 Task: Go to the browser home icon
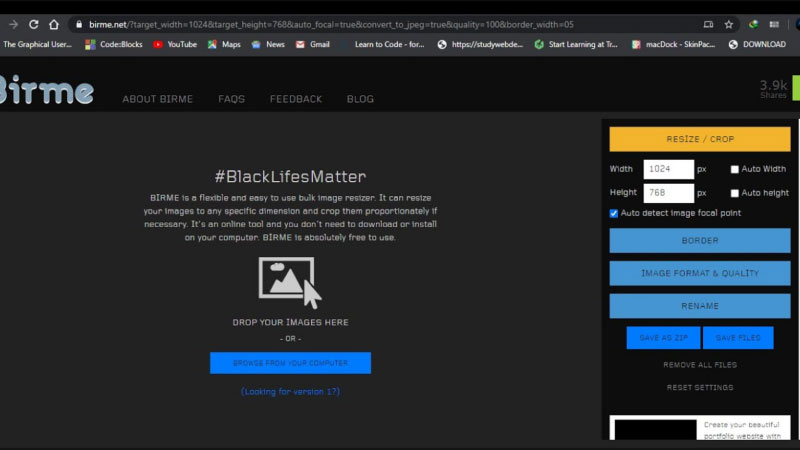click(x=54, y=24)
